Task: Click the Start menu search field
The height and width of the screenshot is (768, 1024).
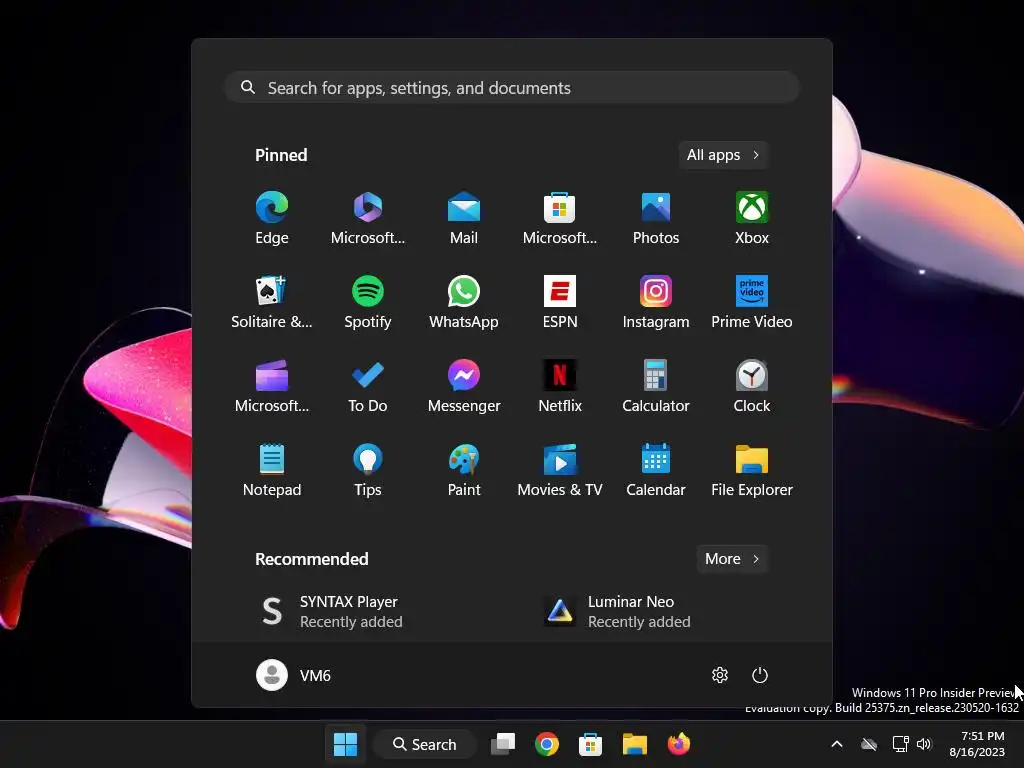Action: pos(512,88)
